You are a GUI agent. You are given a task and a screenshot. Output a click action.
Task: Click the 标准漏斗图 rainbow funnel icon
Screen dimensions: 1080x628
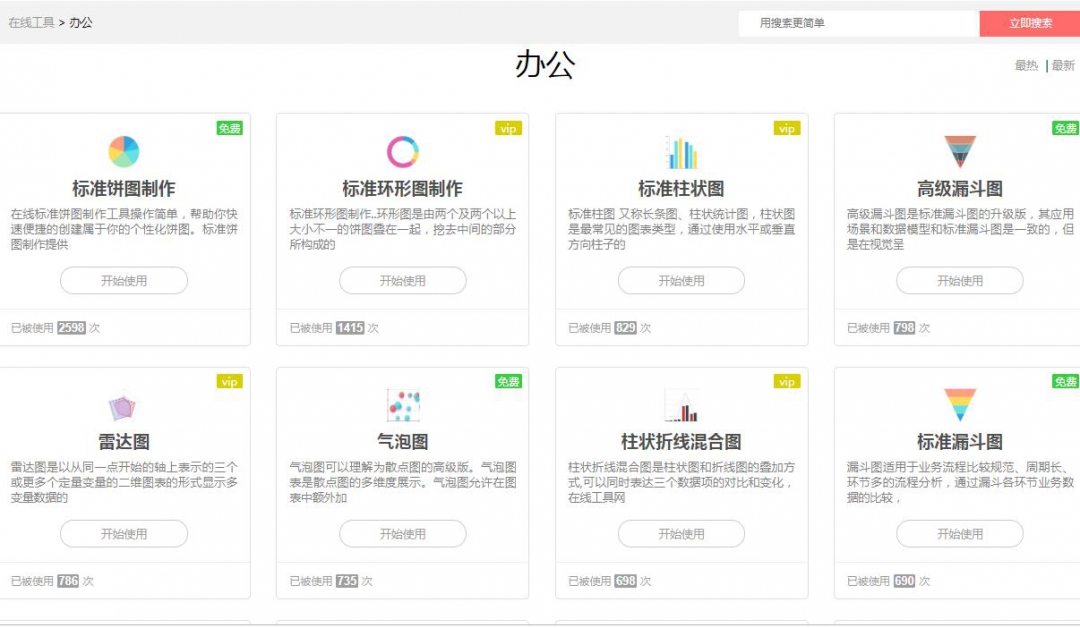[x=959, y=405]
